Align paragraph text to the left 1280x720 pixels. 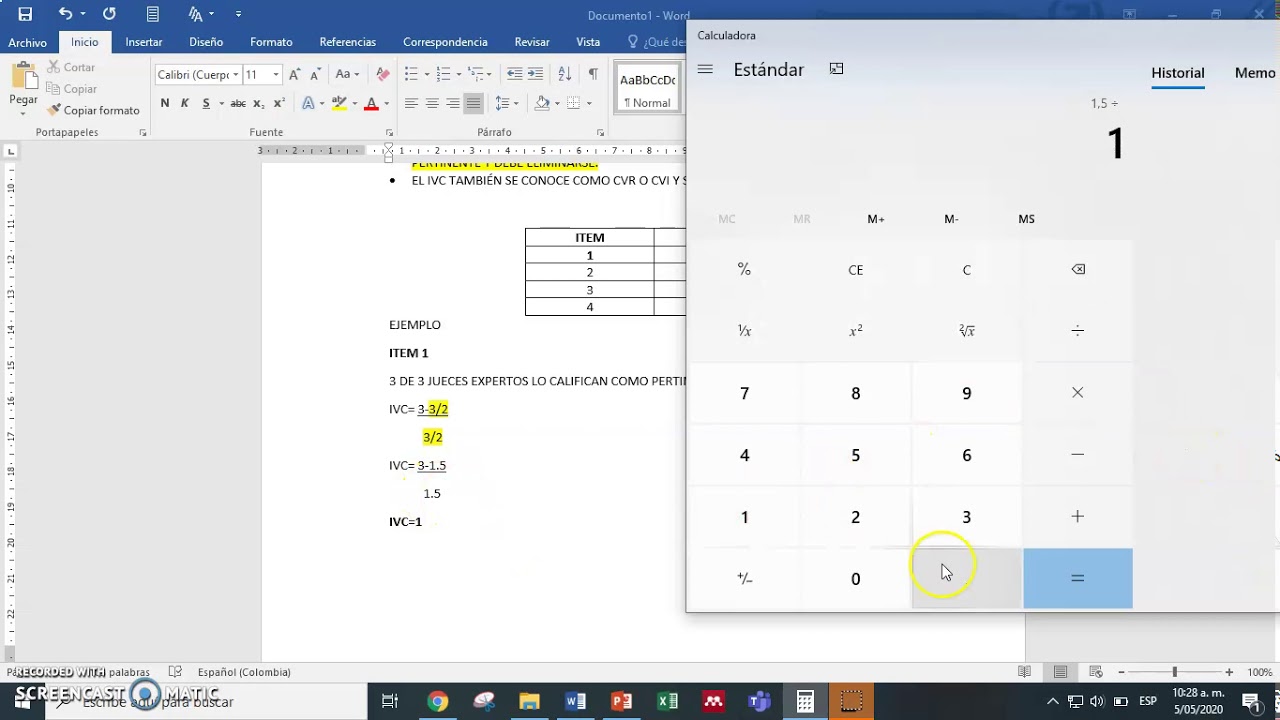pos(411,103)
